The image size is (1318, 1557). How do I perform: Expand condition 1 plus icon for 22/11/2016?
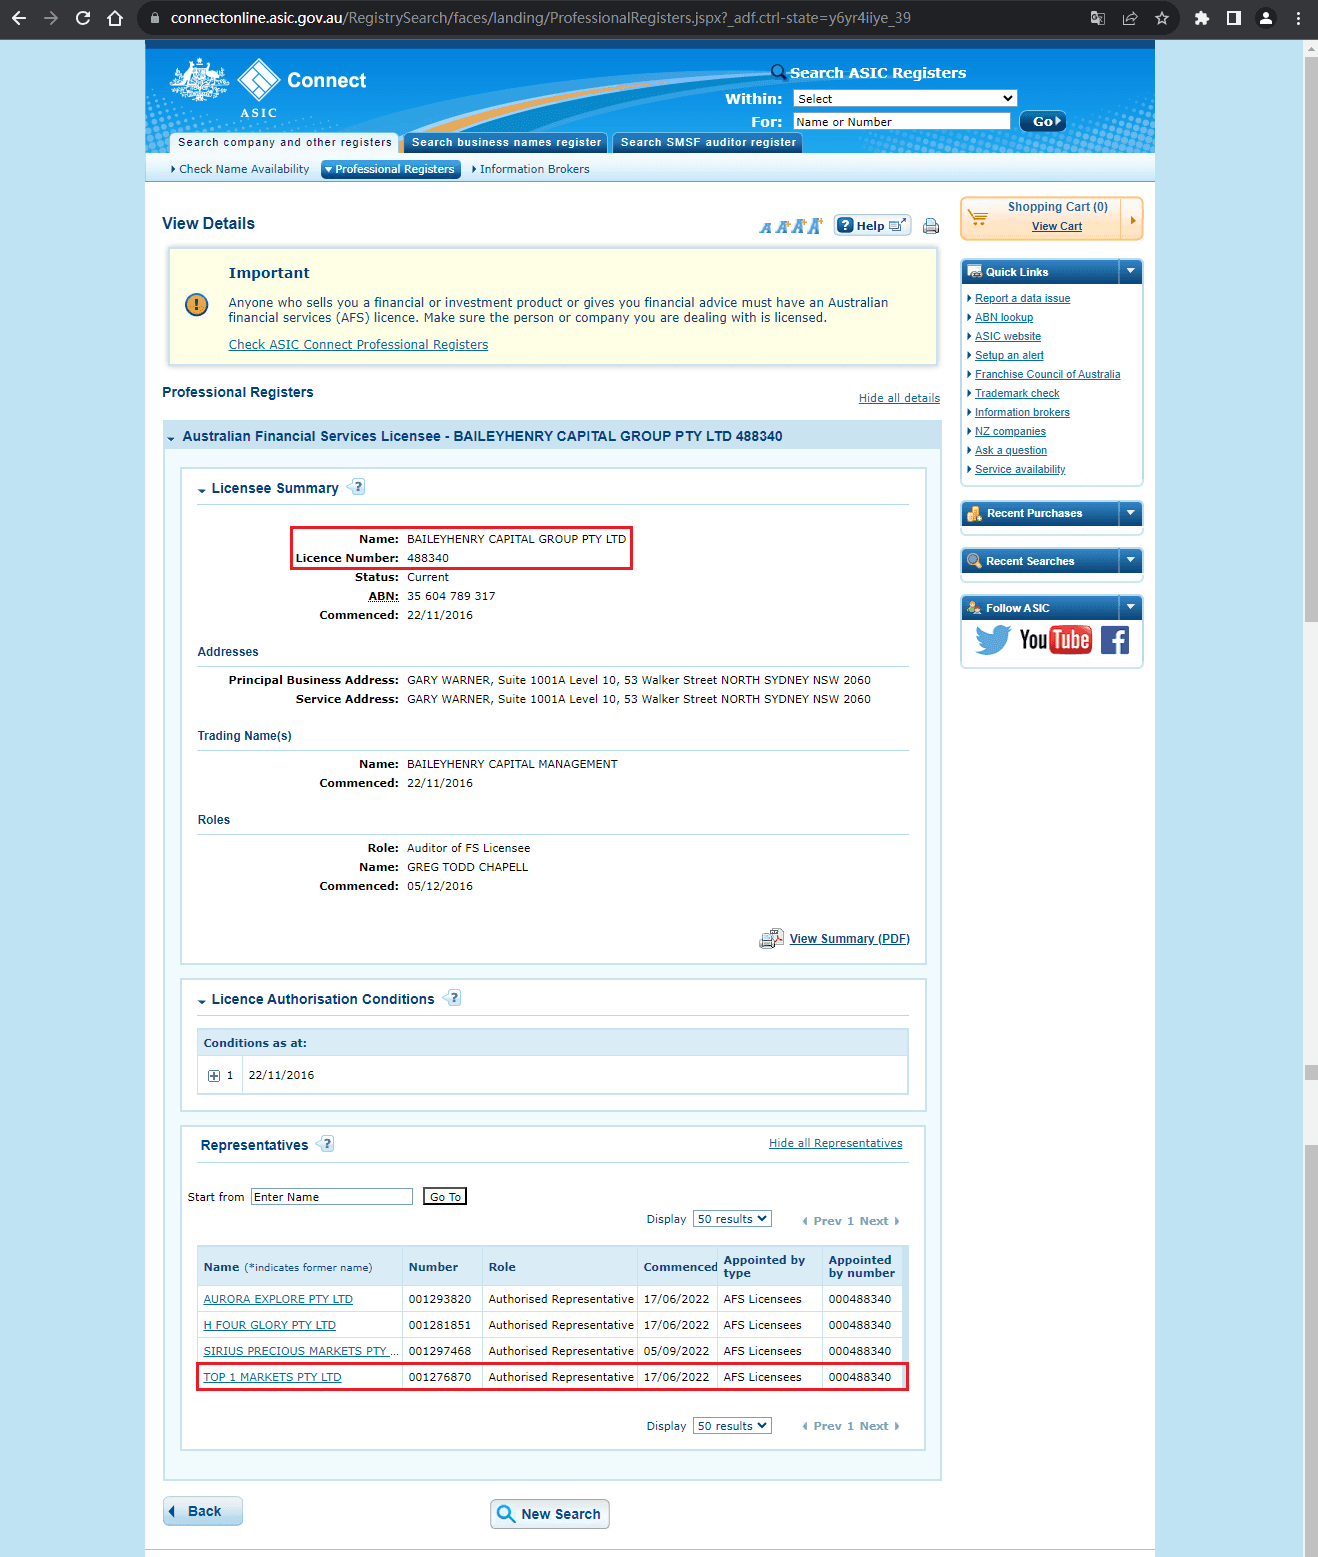click(x=214, y=1076)
